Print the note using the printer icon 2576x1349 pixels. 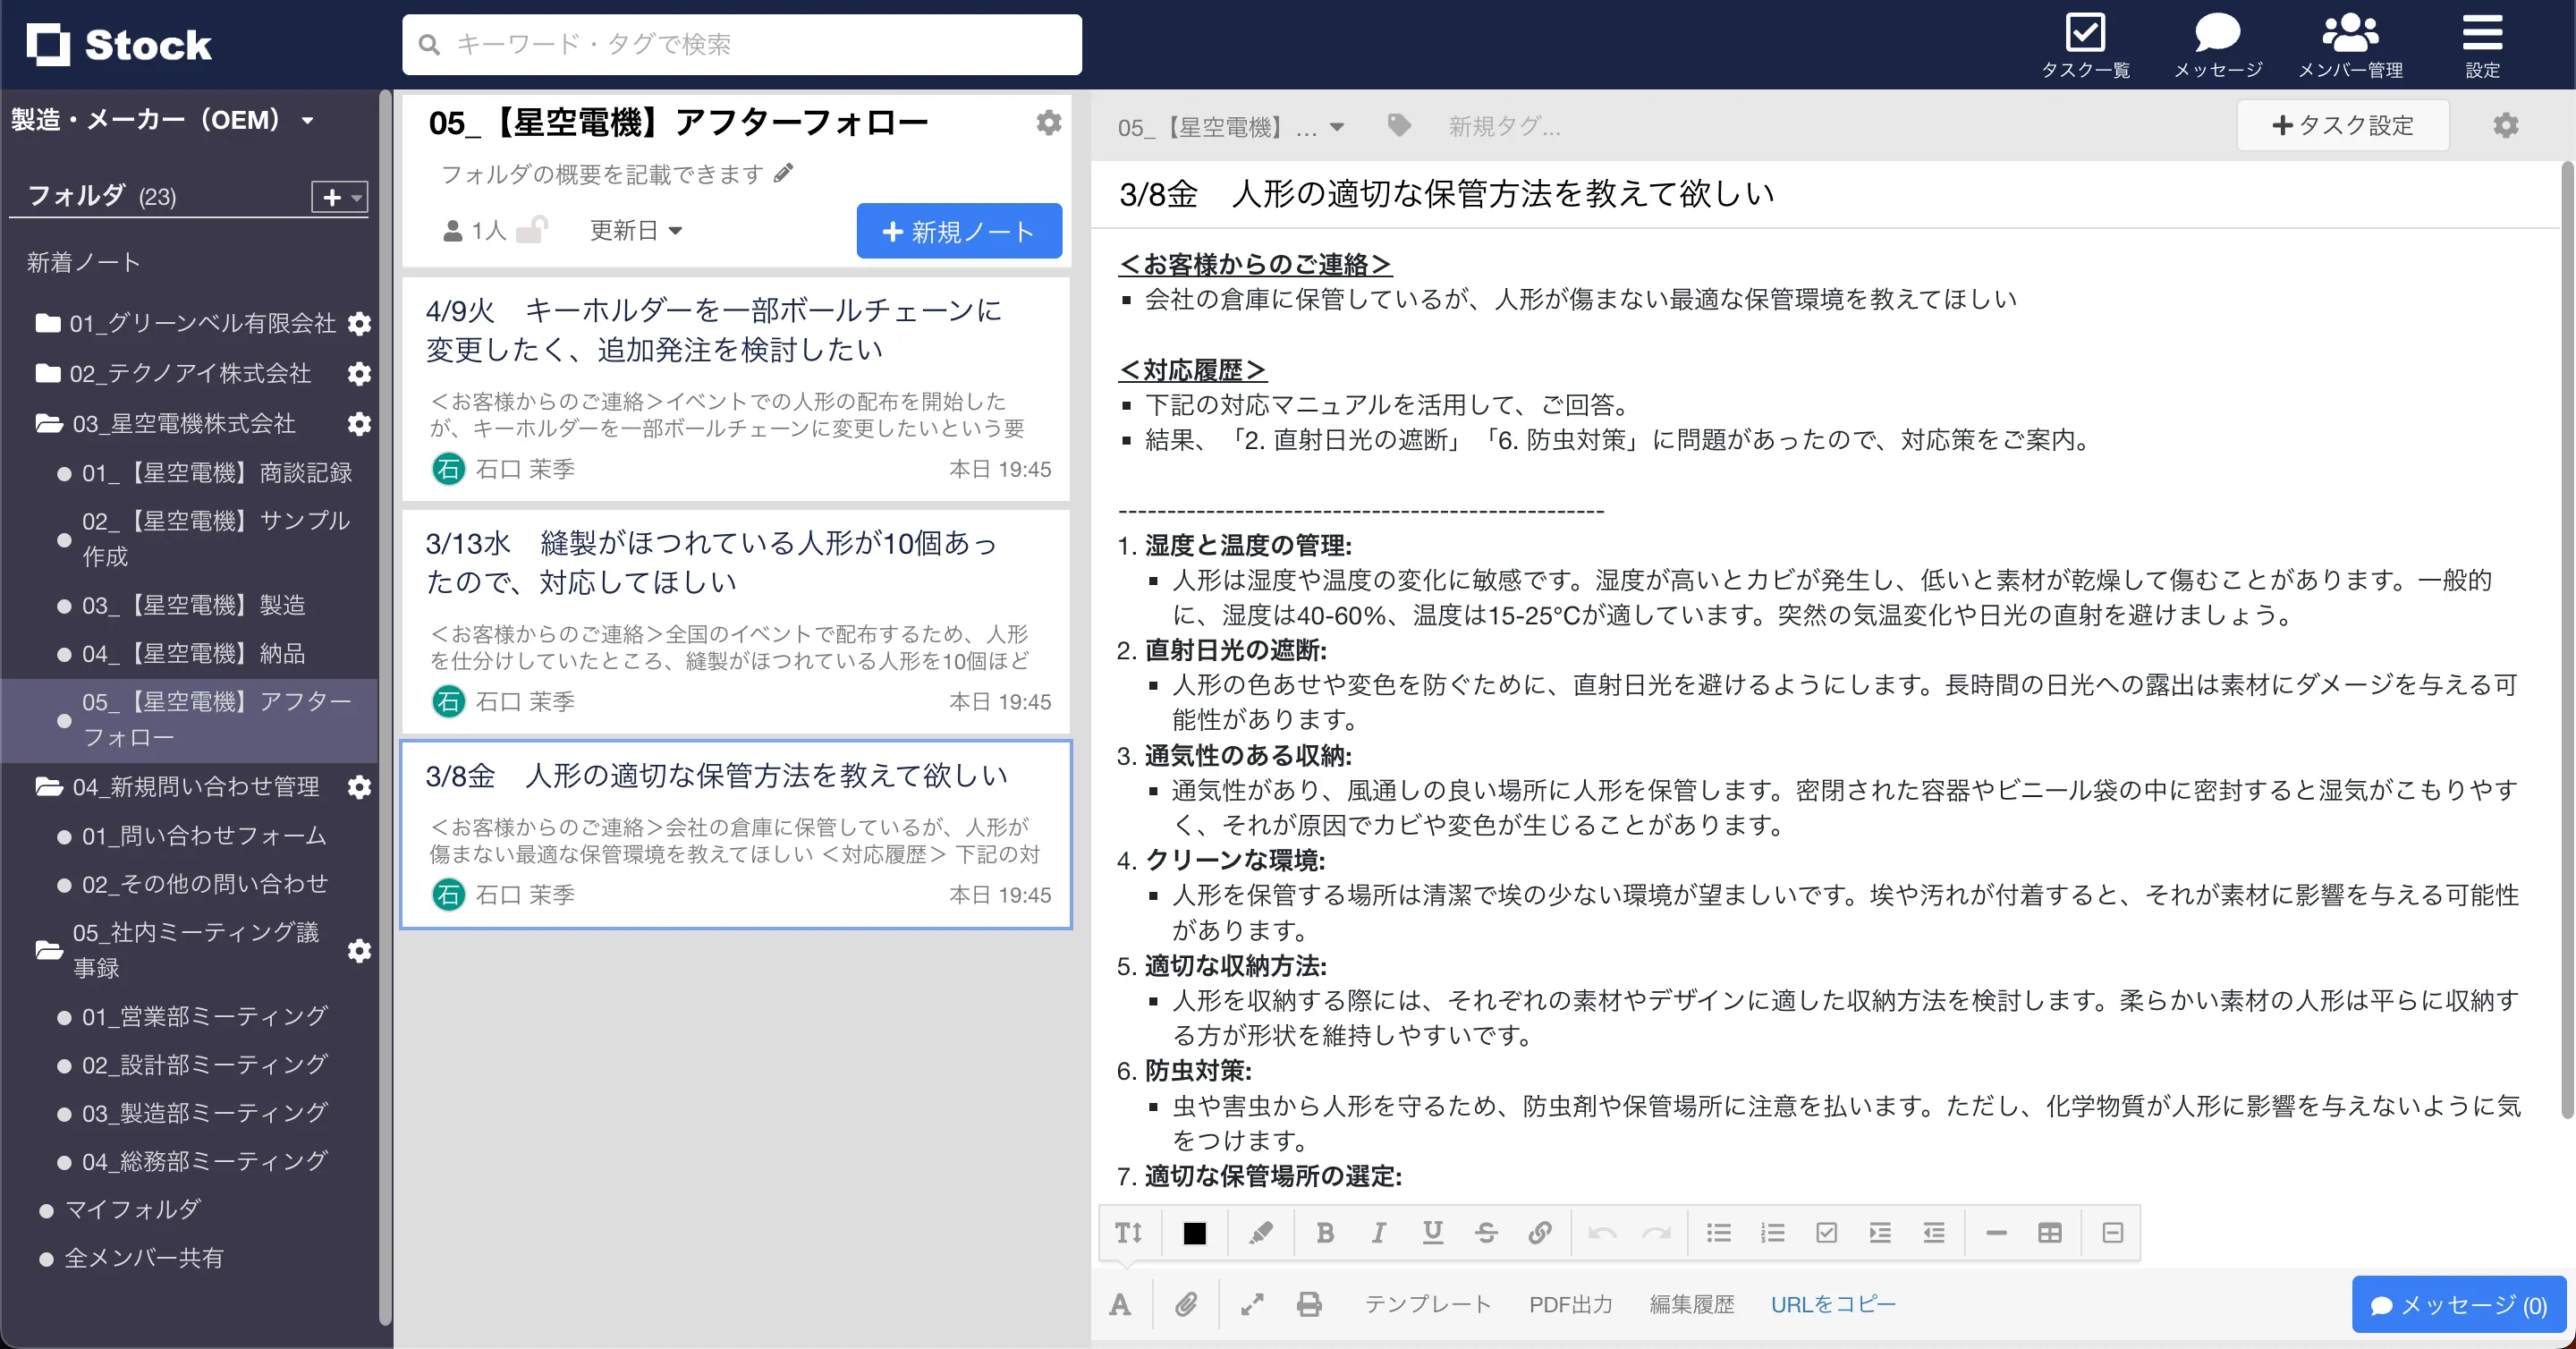[x=1309, y=1304]
